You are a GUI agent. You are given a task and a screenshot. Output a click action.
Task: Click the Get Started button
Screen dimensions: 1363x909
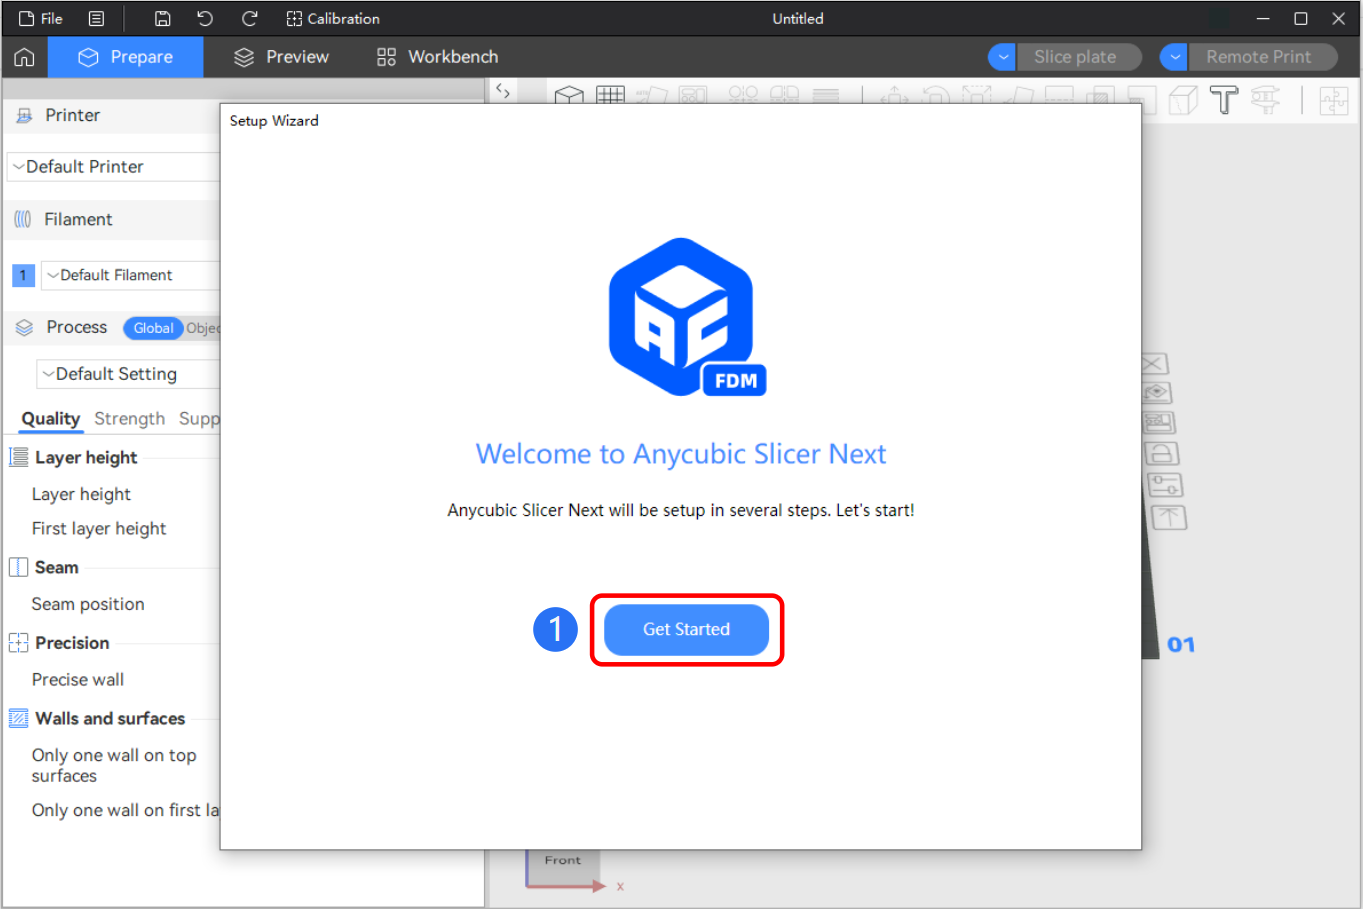[685, 630]
